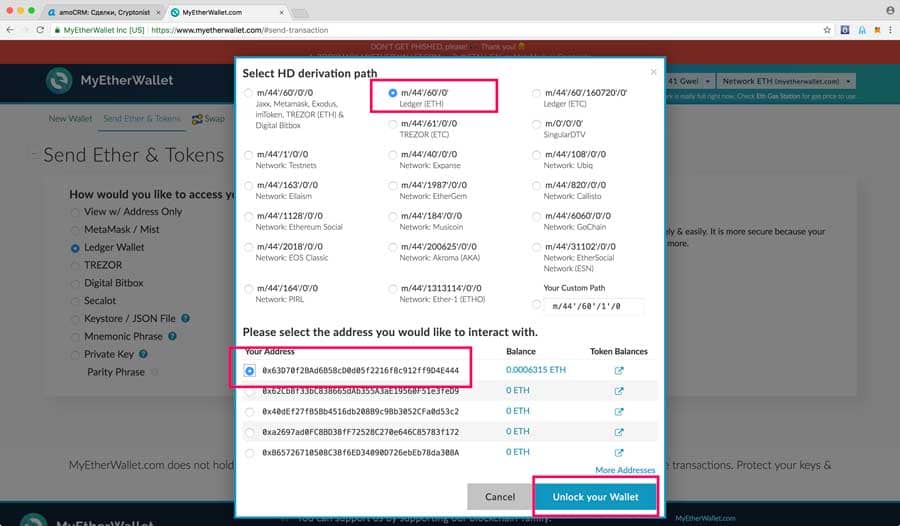Select m/44'/184'/0'/0 Musicoin path

click(393, 216)
